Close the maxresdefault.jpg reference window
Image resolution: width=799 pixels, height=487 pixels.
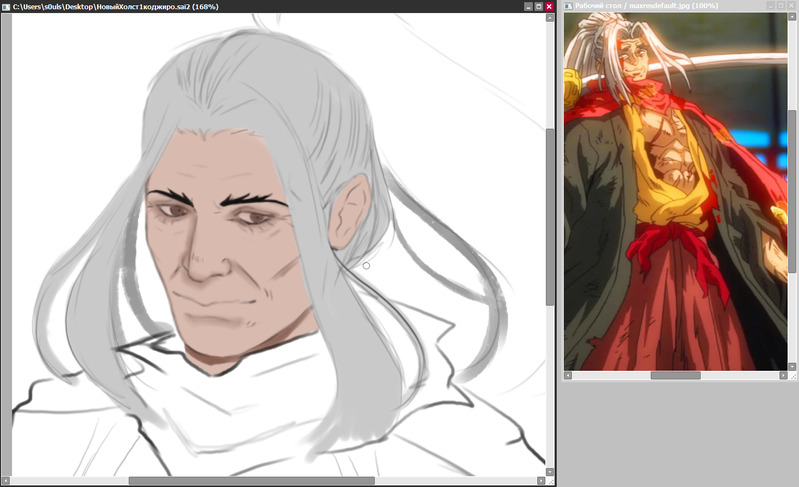[791, 6]
